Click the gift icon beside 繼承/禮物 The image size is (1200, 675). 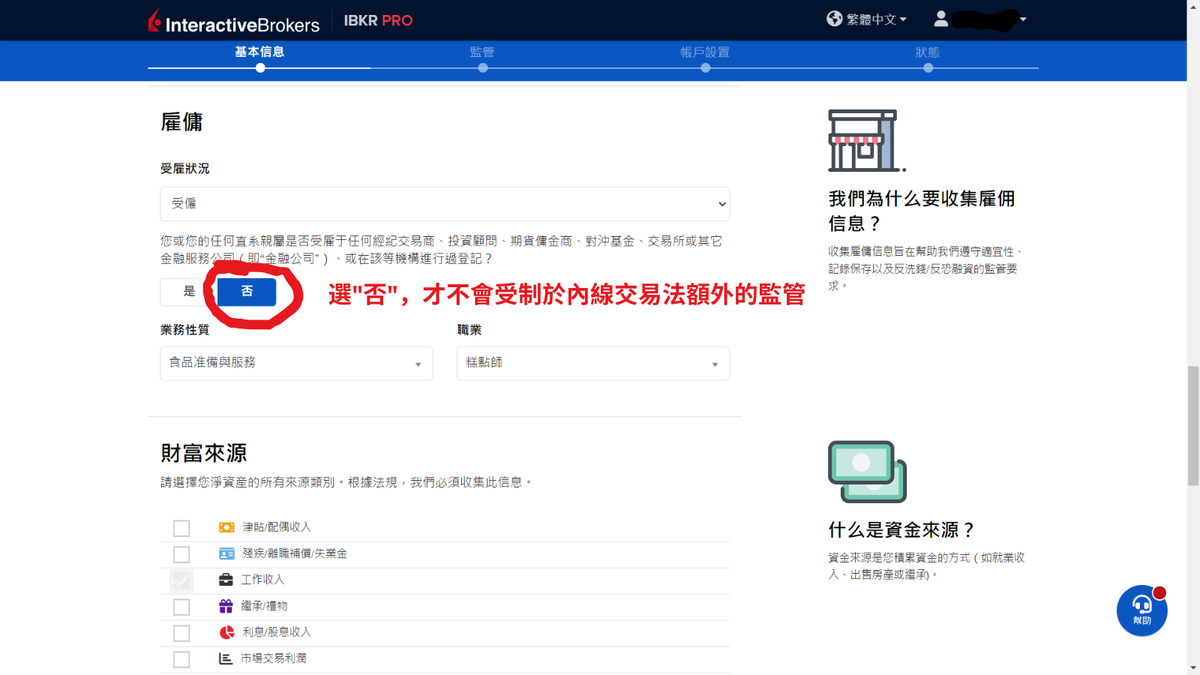coord(225,605)
